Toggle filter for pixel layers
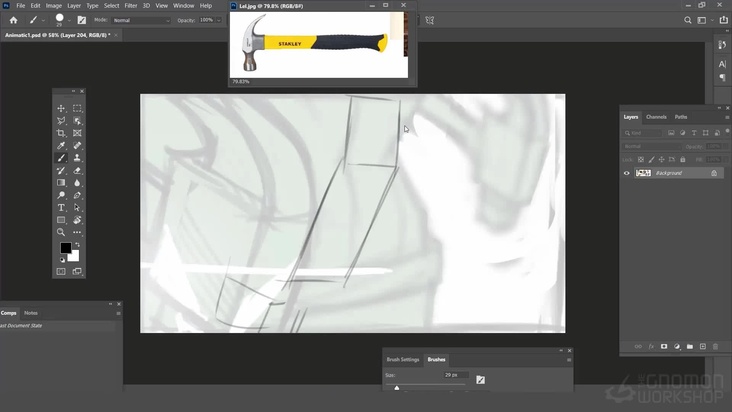Image resolution: width=732 pixels, height=412 pixels. click(671, 133)
